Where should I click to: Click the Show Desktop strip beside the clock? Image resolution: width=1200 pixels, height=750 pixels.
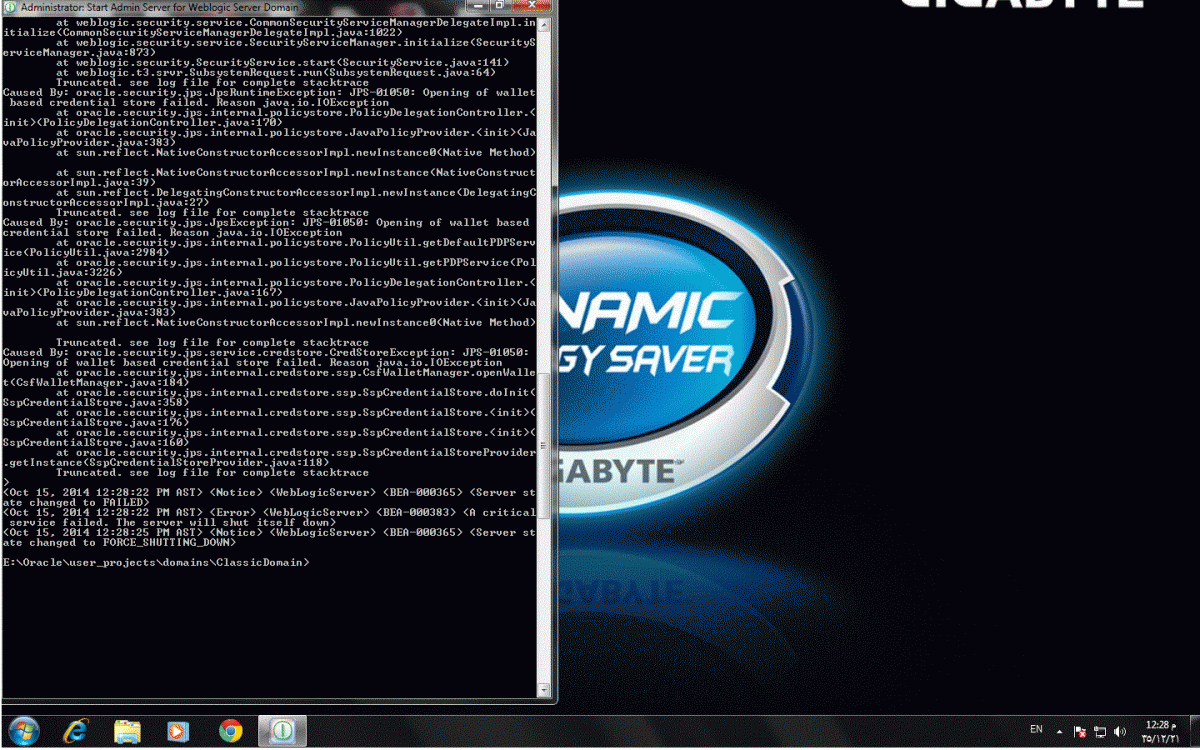point(1194,731)
